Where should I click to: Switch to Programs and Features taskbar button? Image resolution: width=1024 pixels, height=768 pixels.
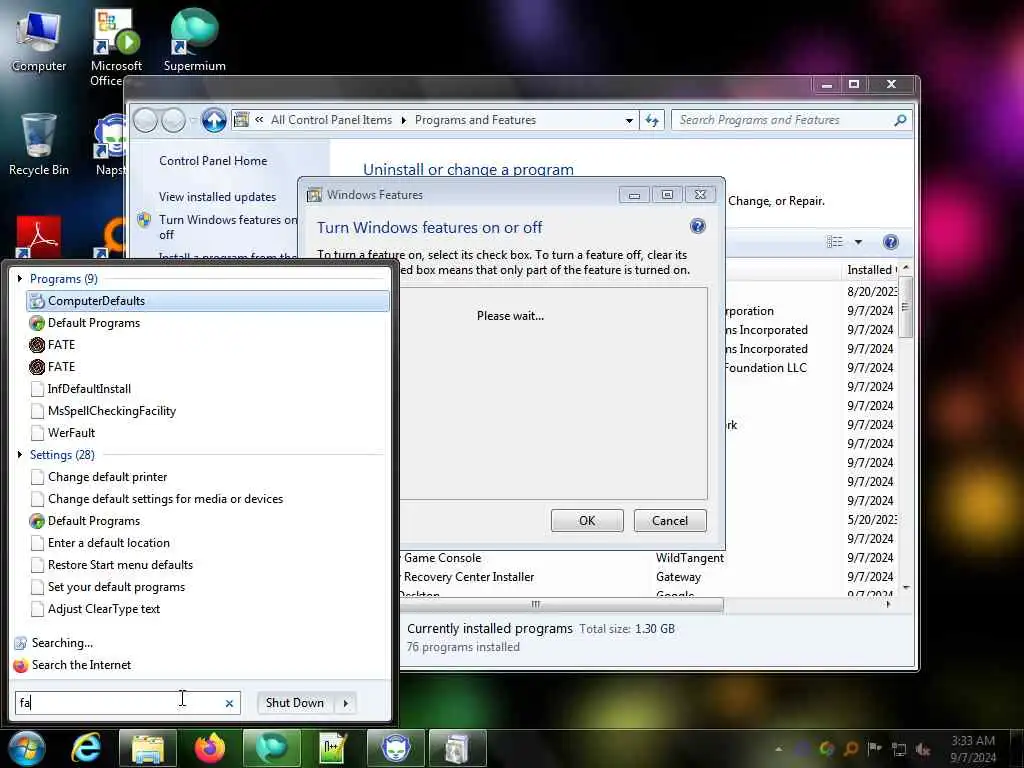pos(457,748)
